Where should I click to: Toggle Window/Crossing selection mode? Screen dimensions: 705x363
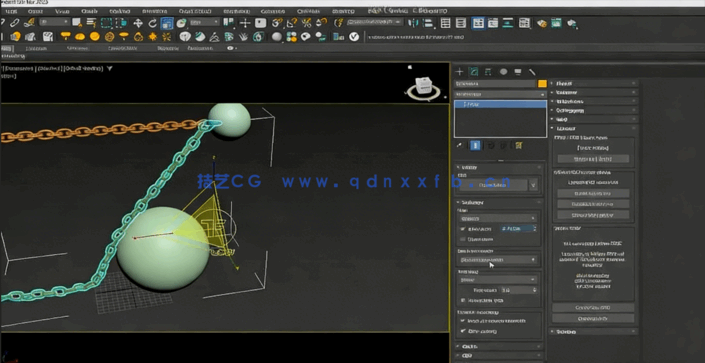[x=121, y=22]
